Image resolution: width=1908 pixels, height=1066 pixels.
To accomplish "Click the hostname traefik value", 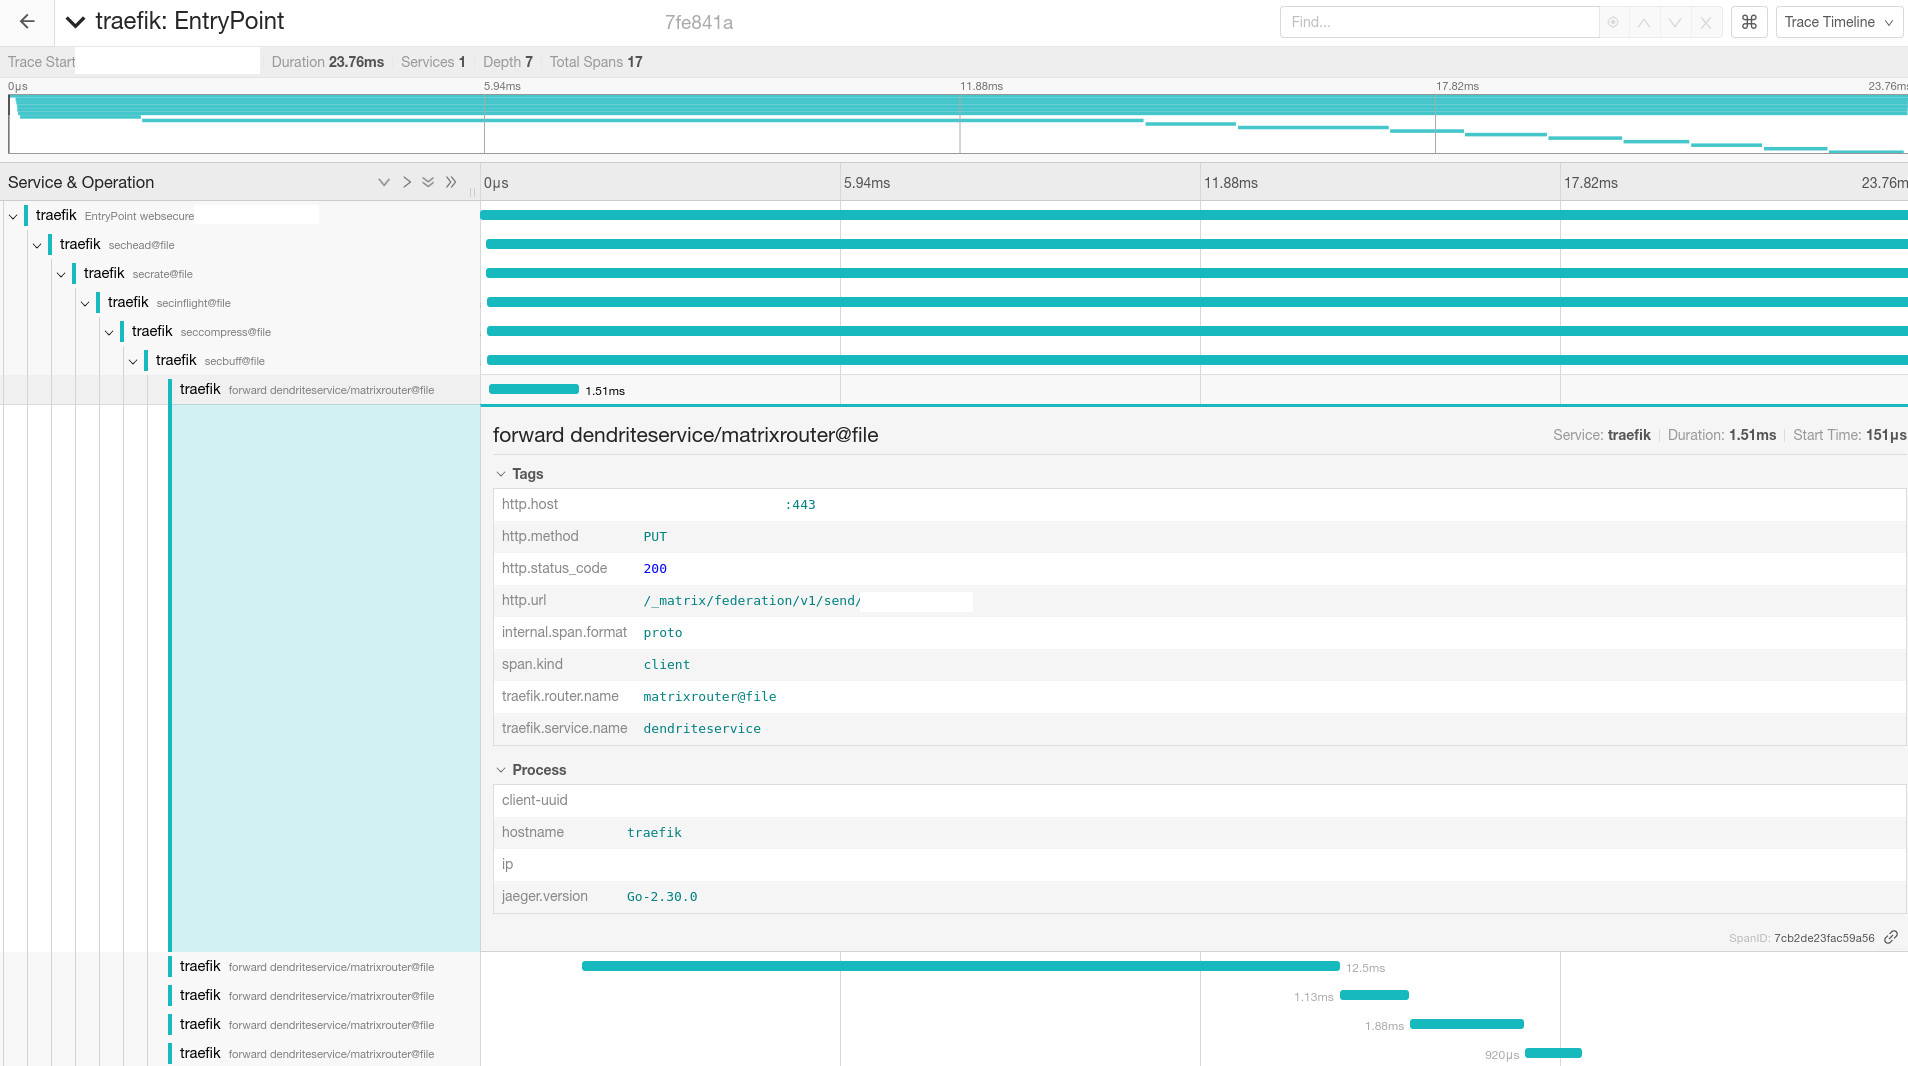I will click(655, 833).
